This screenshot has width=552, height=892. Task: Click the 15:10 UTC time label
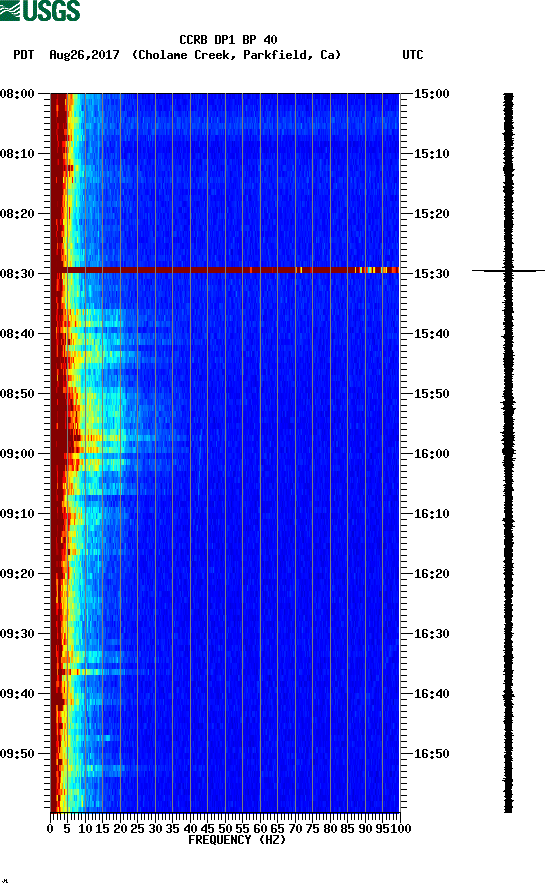coord(431,154)
